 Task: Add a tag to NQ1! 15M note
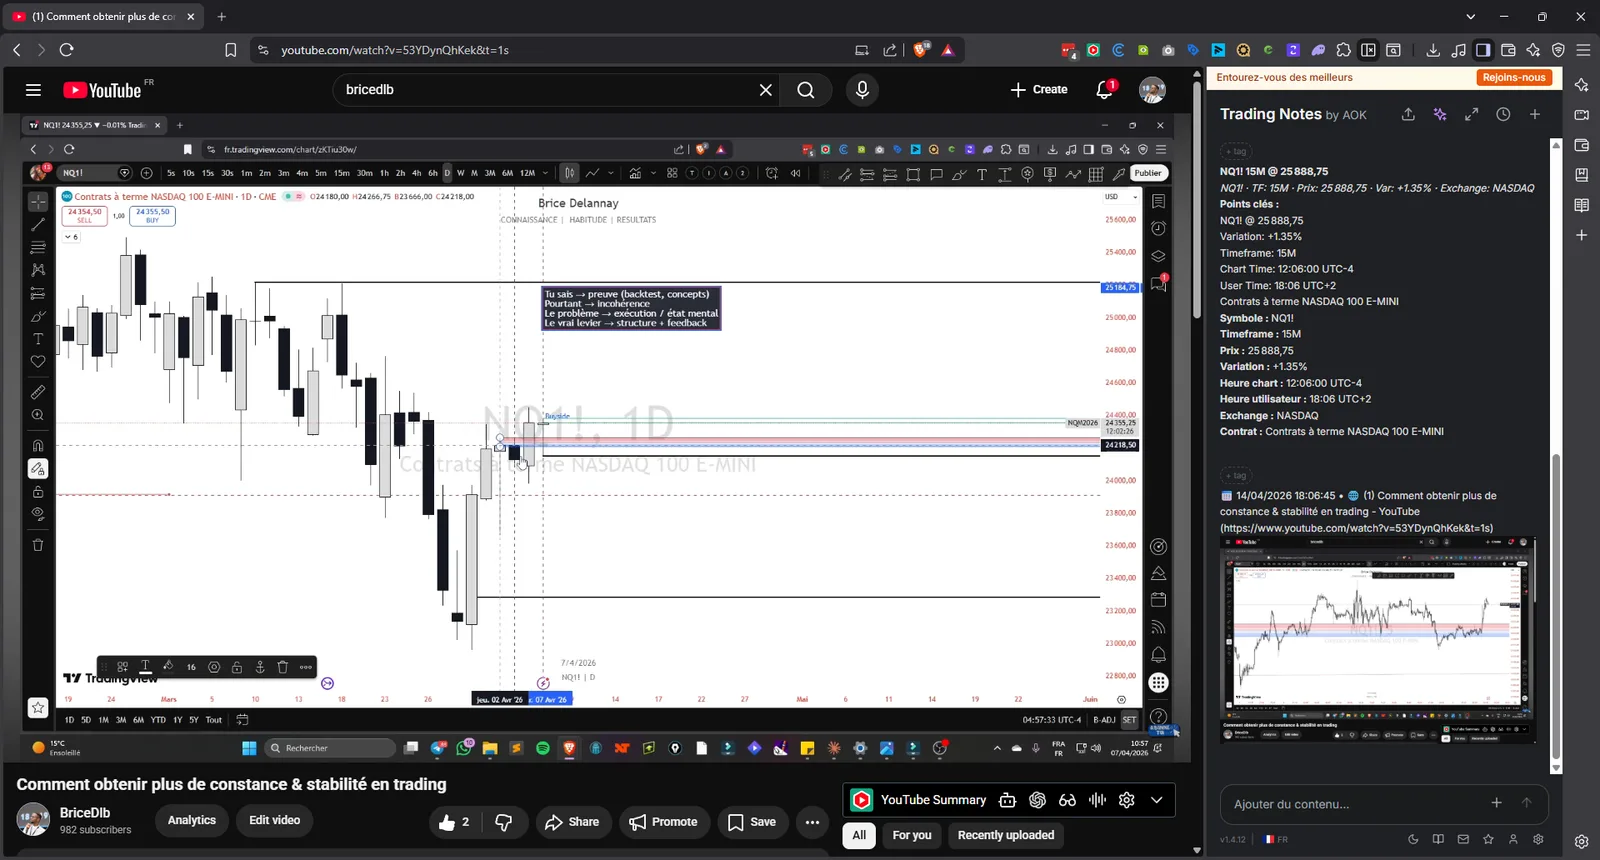click(x=1237, y=151)
